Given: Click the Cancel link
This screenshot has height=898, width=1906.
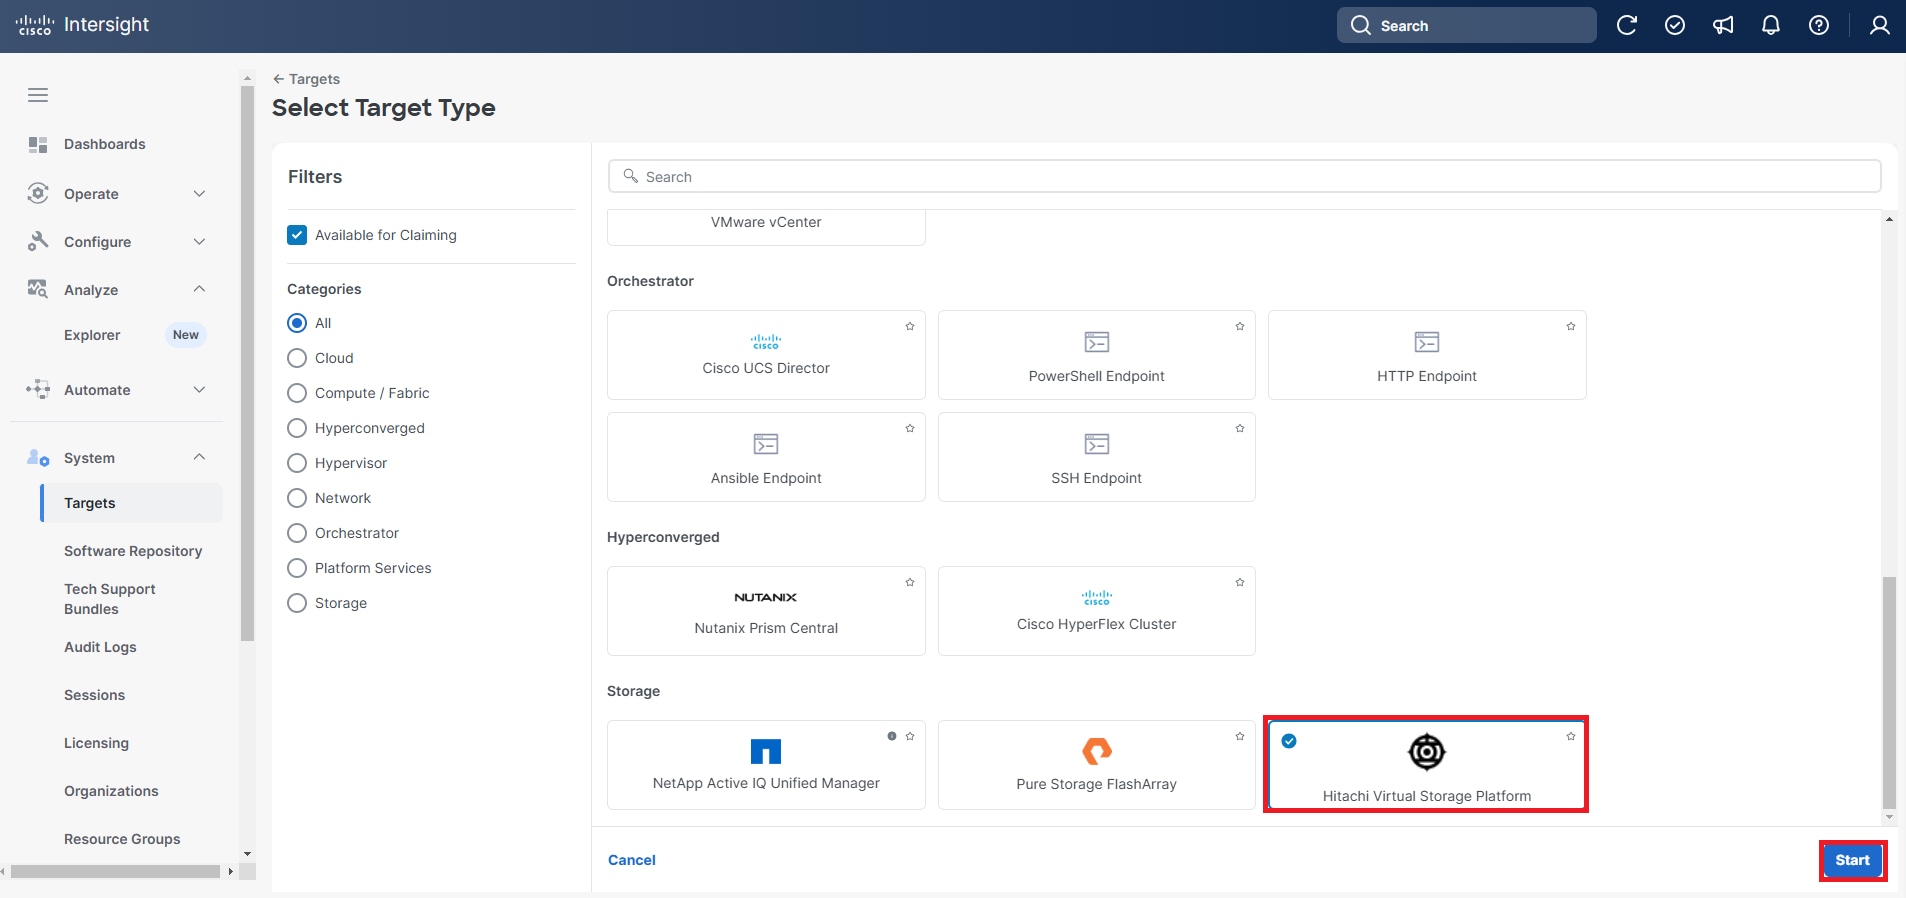Looking at the screenshot, I should coord(632,860).
